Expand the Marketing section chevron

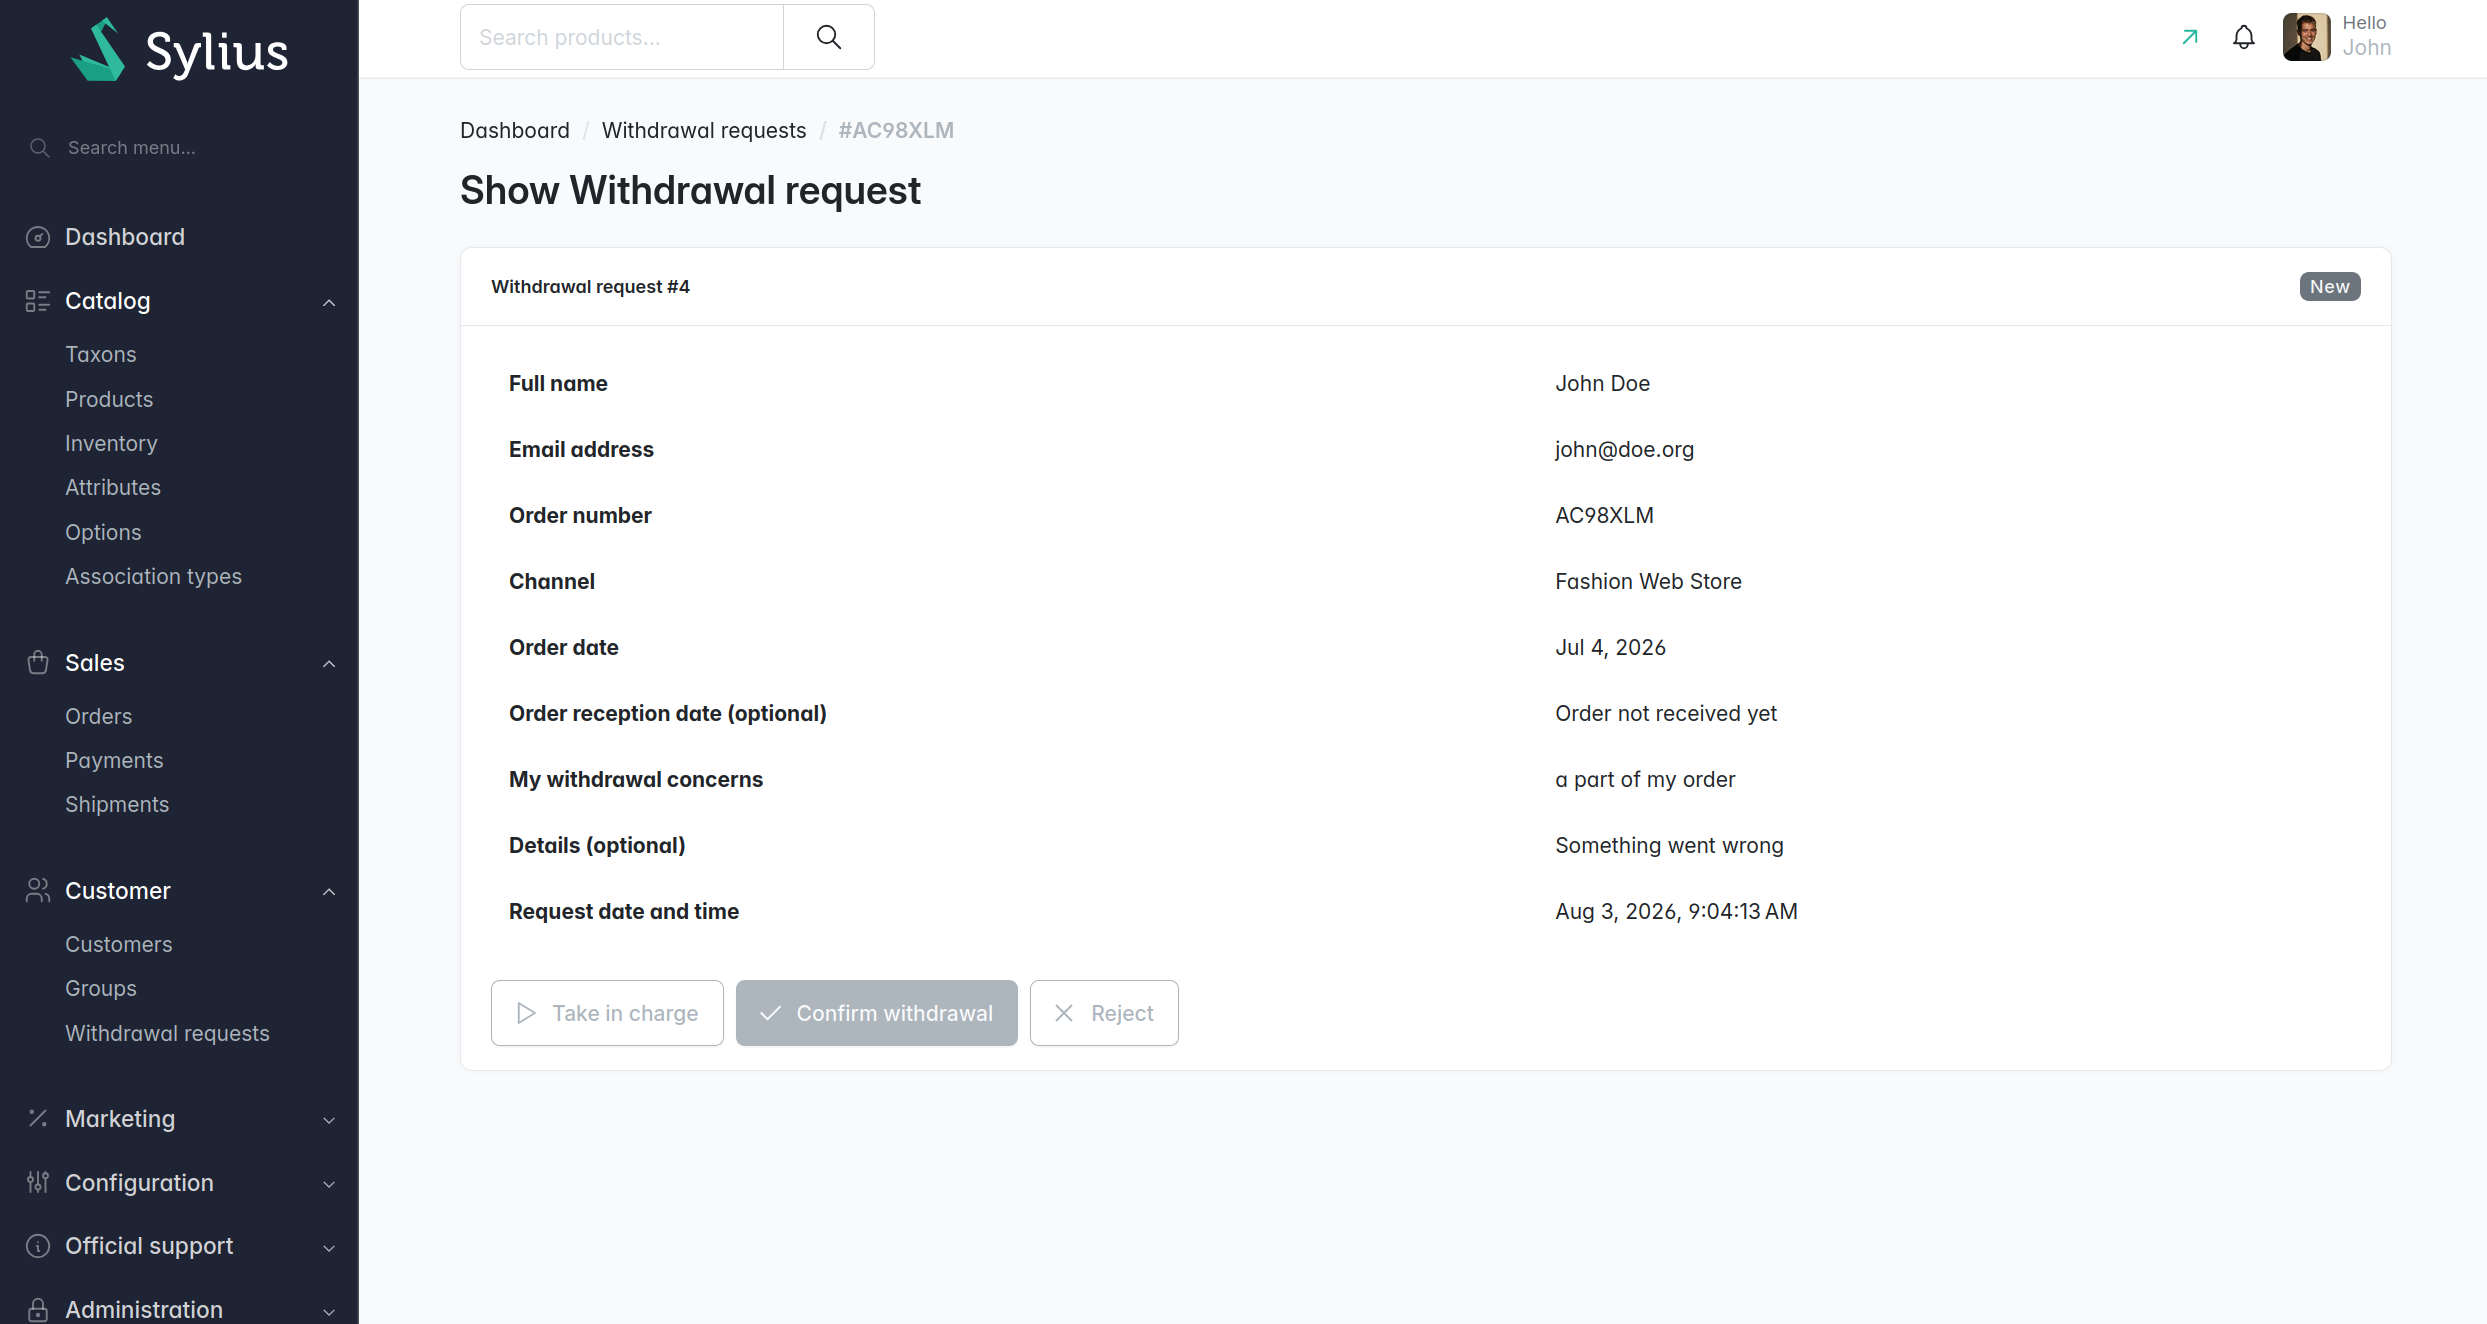click(x=329, y=1120)
